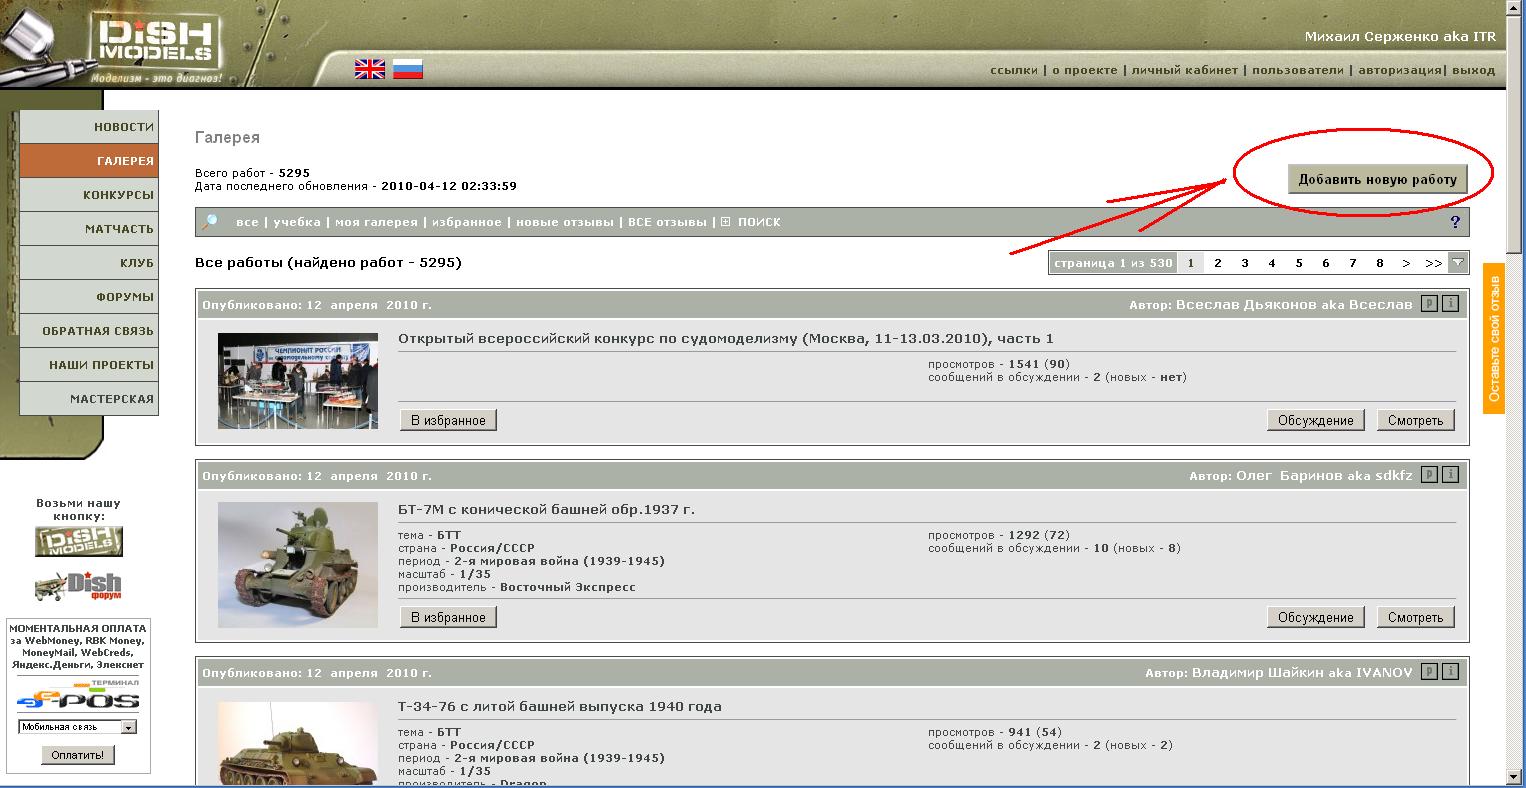Click the magnifier icon in gallery filter bar
1526x788 pixels.
(x=210, y=222)
